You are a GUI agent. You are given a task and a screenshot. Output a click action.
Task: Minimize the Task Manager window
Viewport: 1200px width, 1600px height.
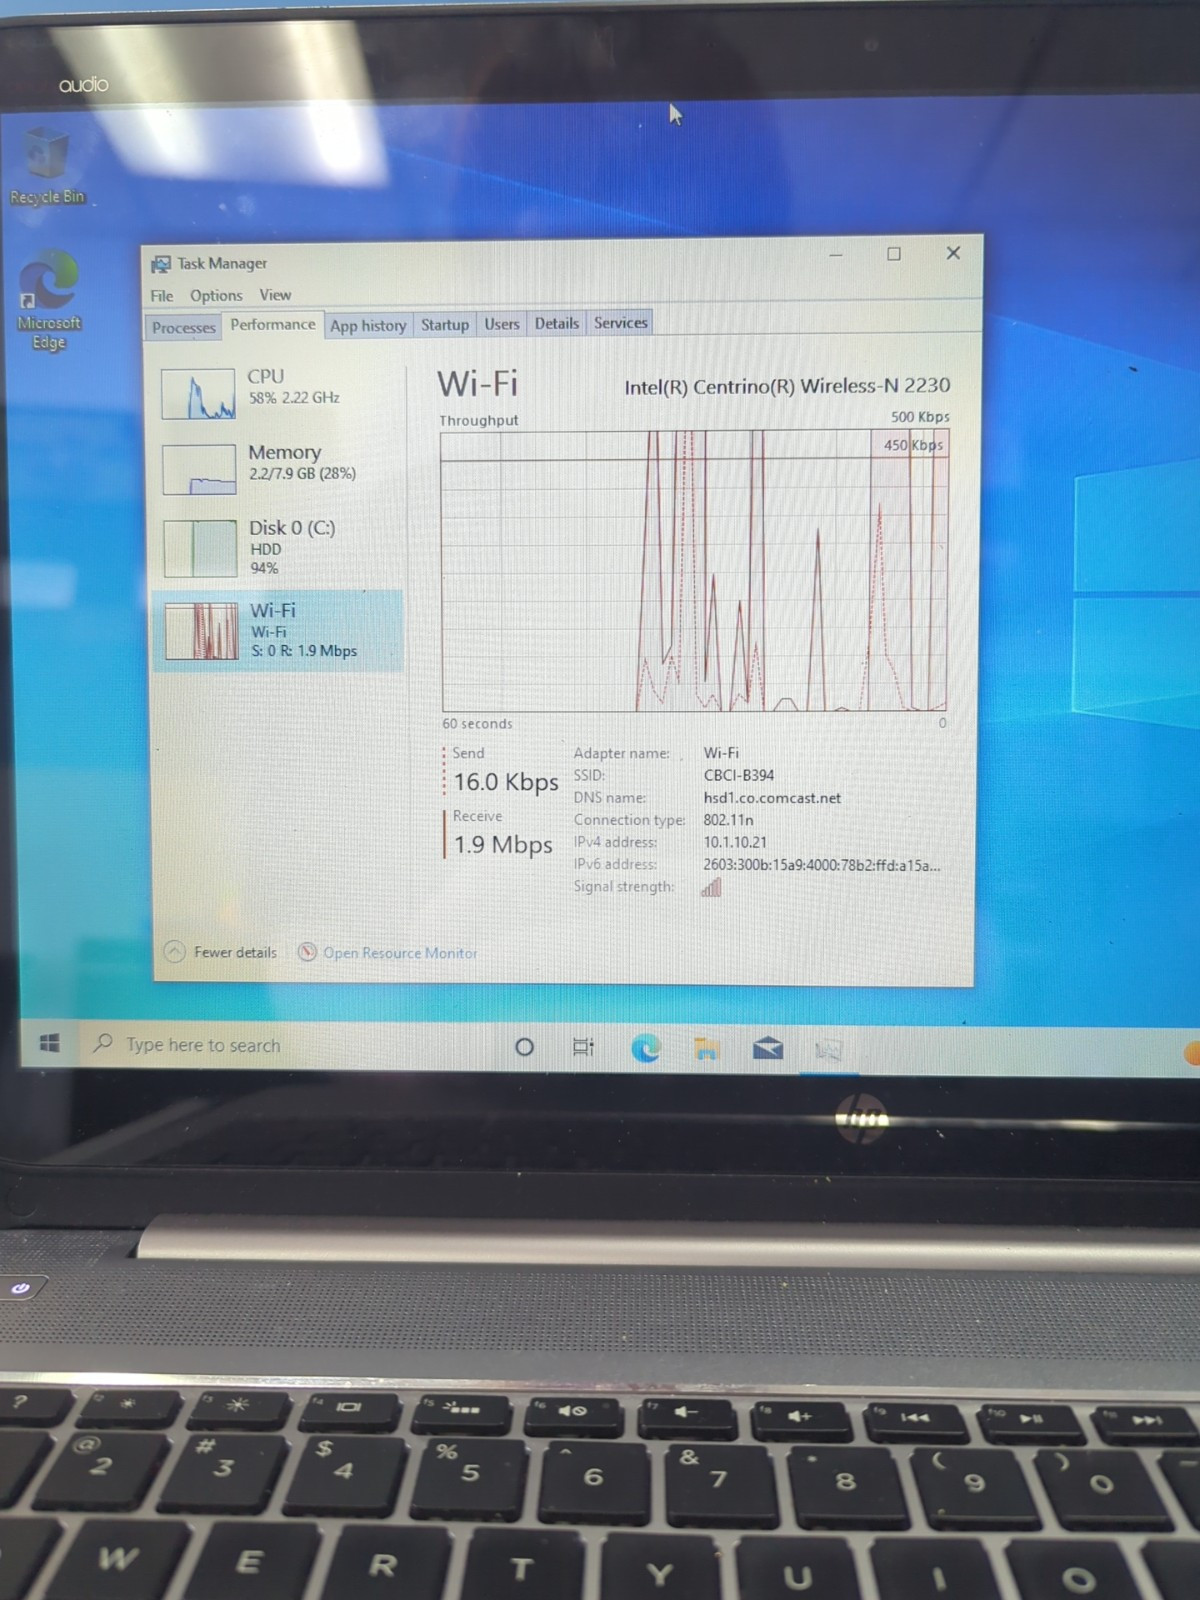point(836,255)
